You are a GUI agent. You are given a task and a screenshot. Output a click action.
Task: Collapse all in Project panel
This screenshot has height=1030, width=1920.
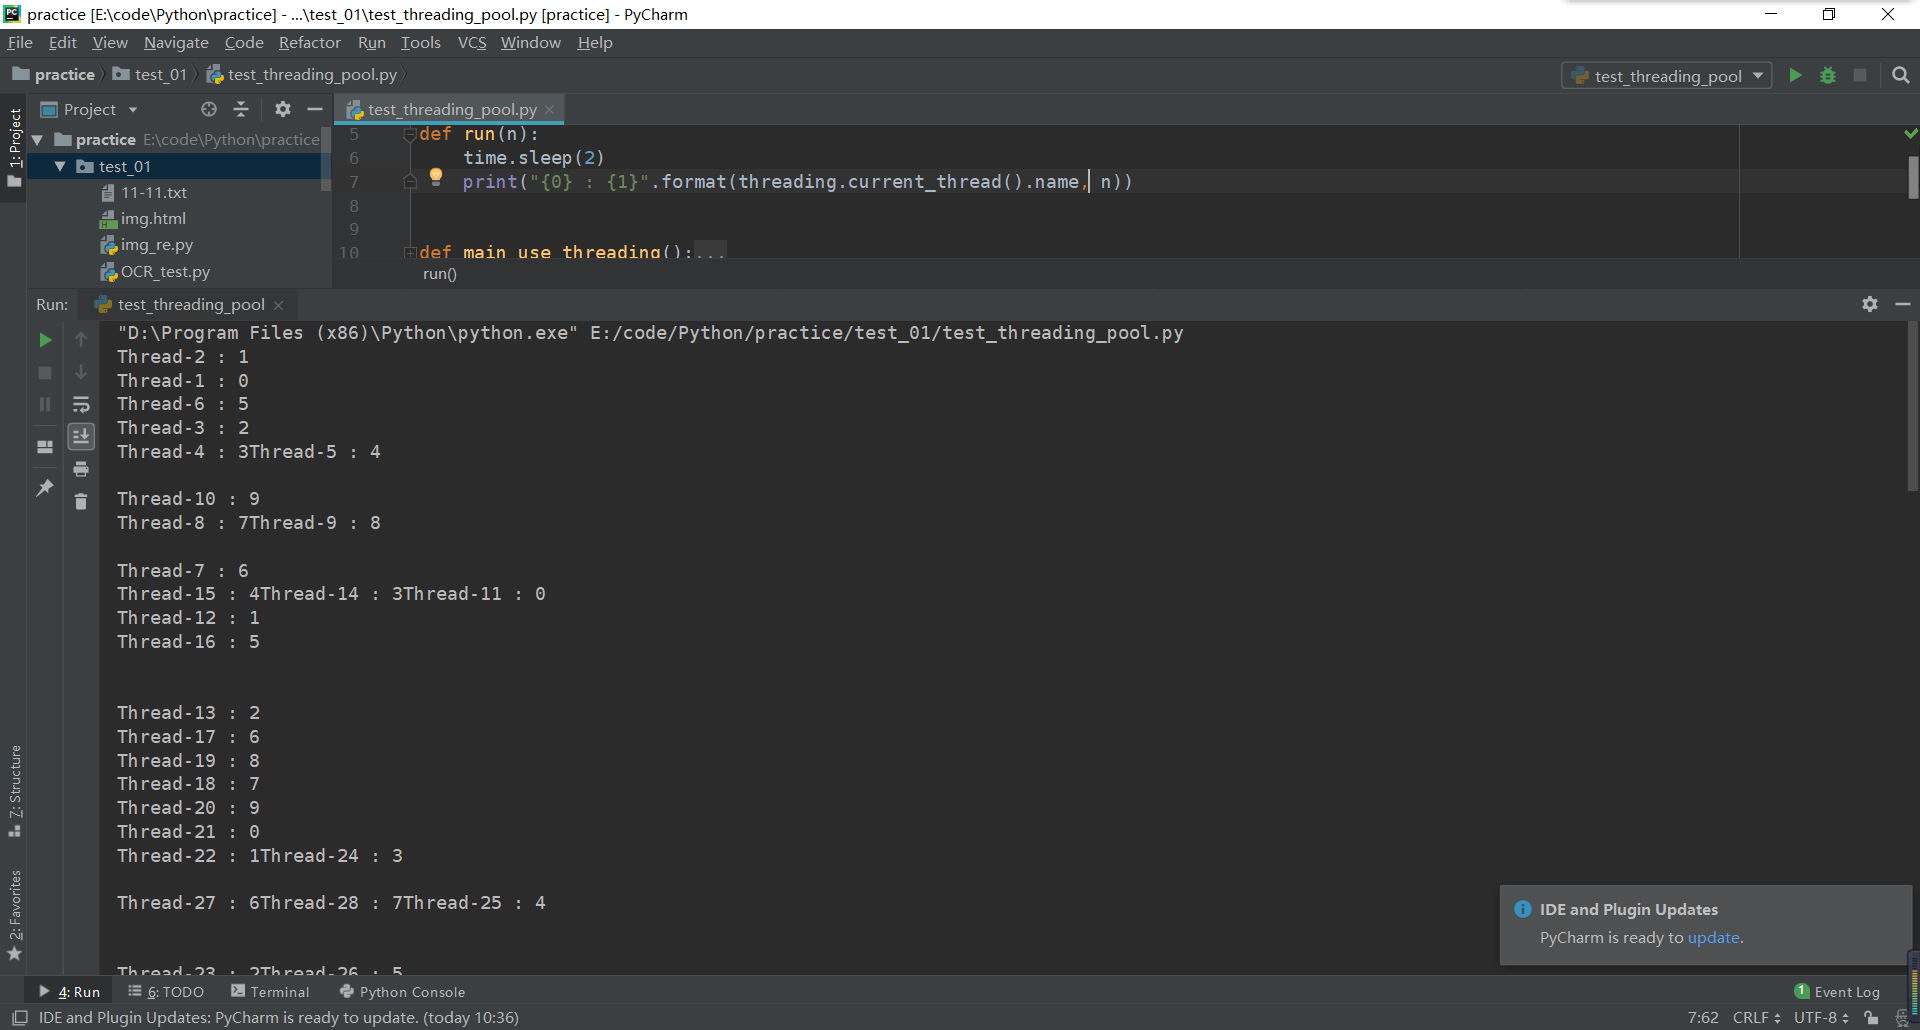241,109
